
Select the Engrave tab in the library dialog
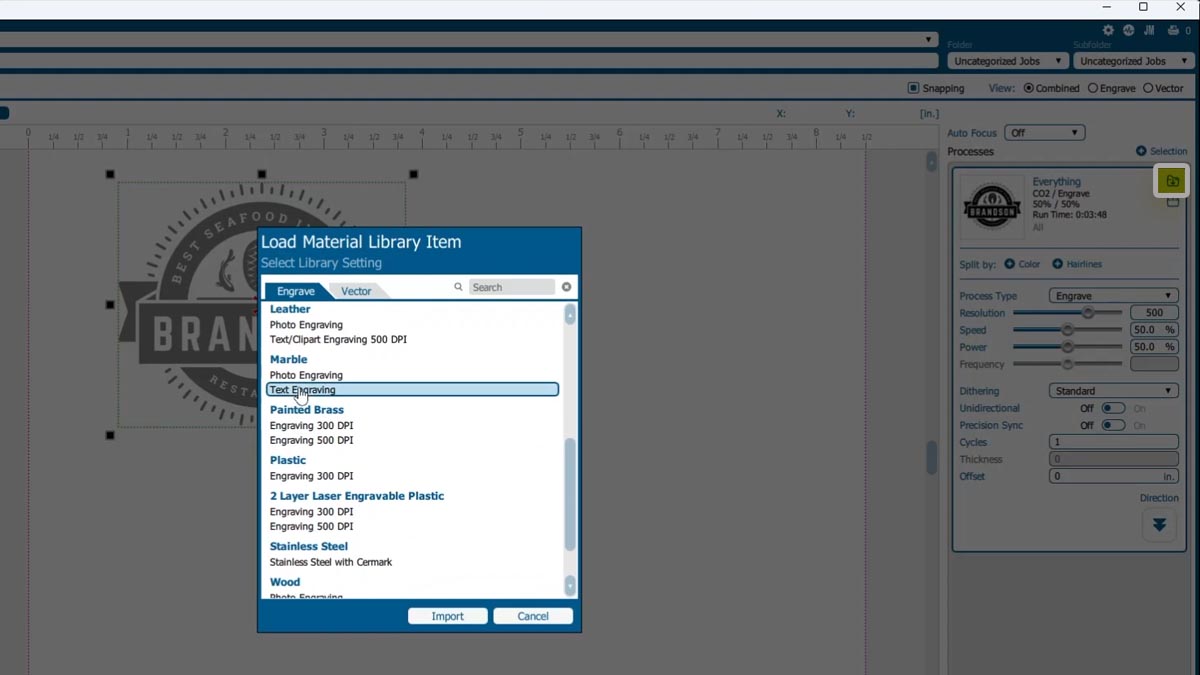coord(295,290)
